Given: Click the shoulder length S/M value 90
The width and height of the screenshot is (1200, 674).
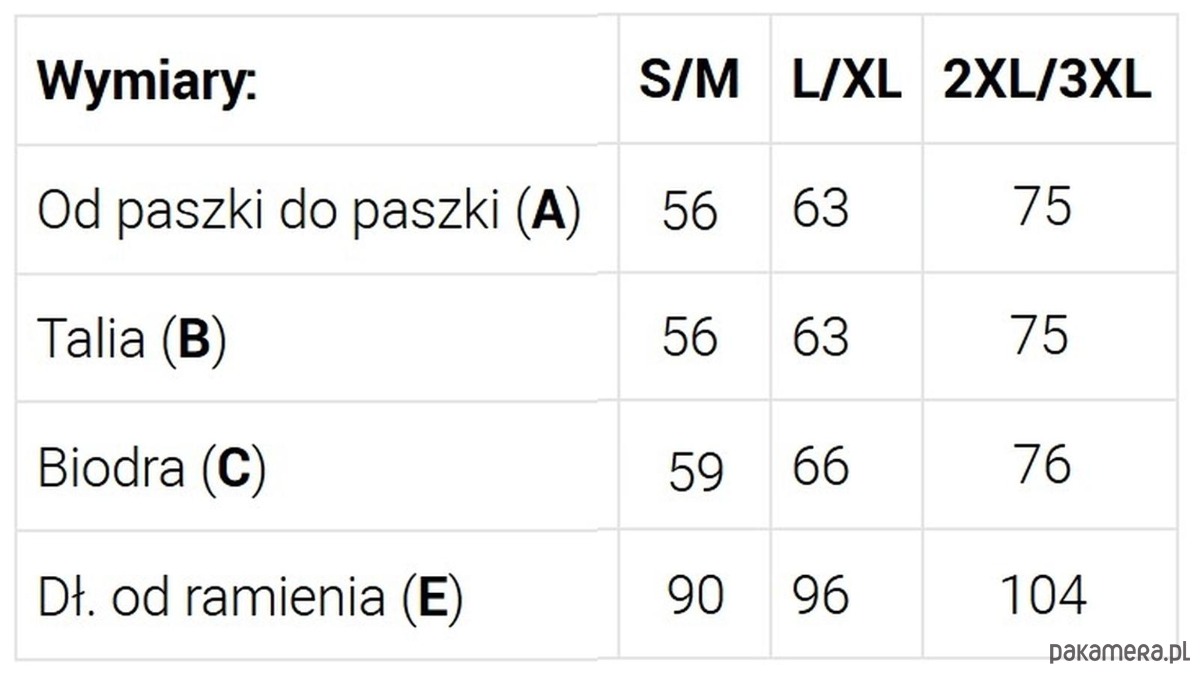Looking at the screenshot, I should tap(695, 596).
